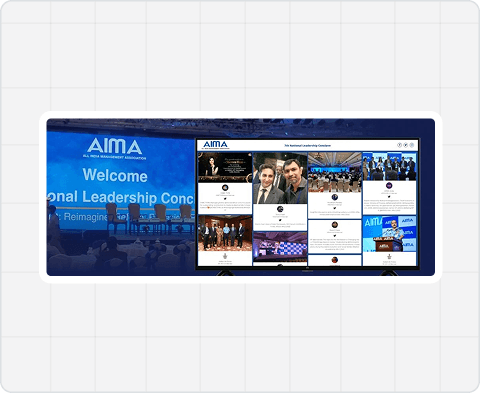480x393 pixels.
Task: Click the username under the carpet group photo avatar
Action: coord(225,261)
